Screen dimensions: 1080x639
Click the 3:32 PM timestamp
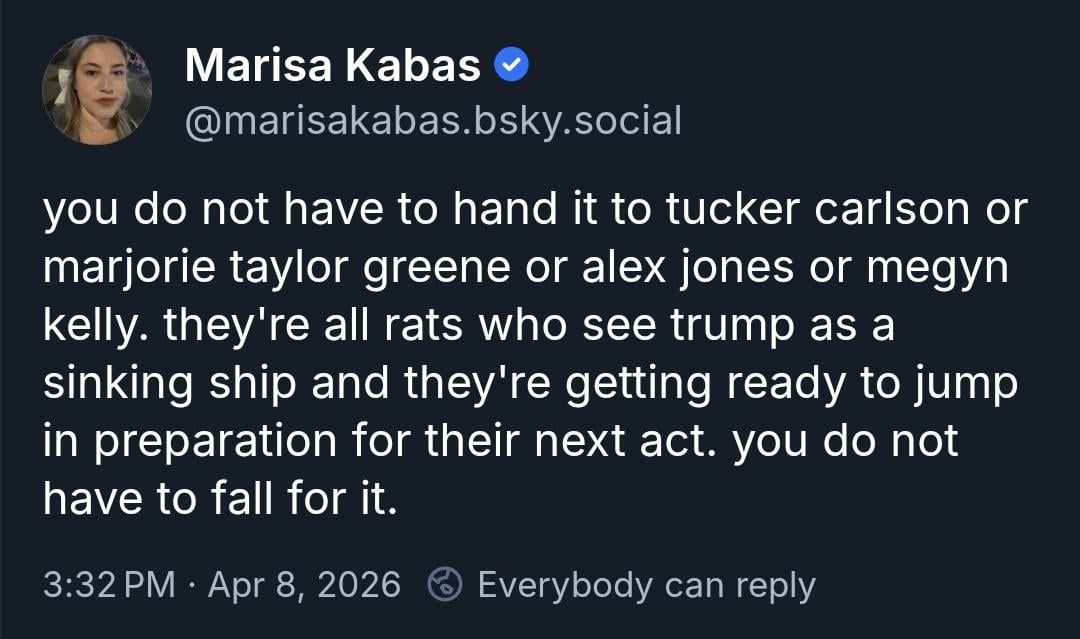pyautogui.click(x=110, y=584)
